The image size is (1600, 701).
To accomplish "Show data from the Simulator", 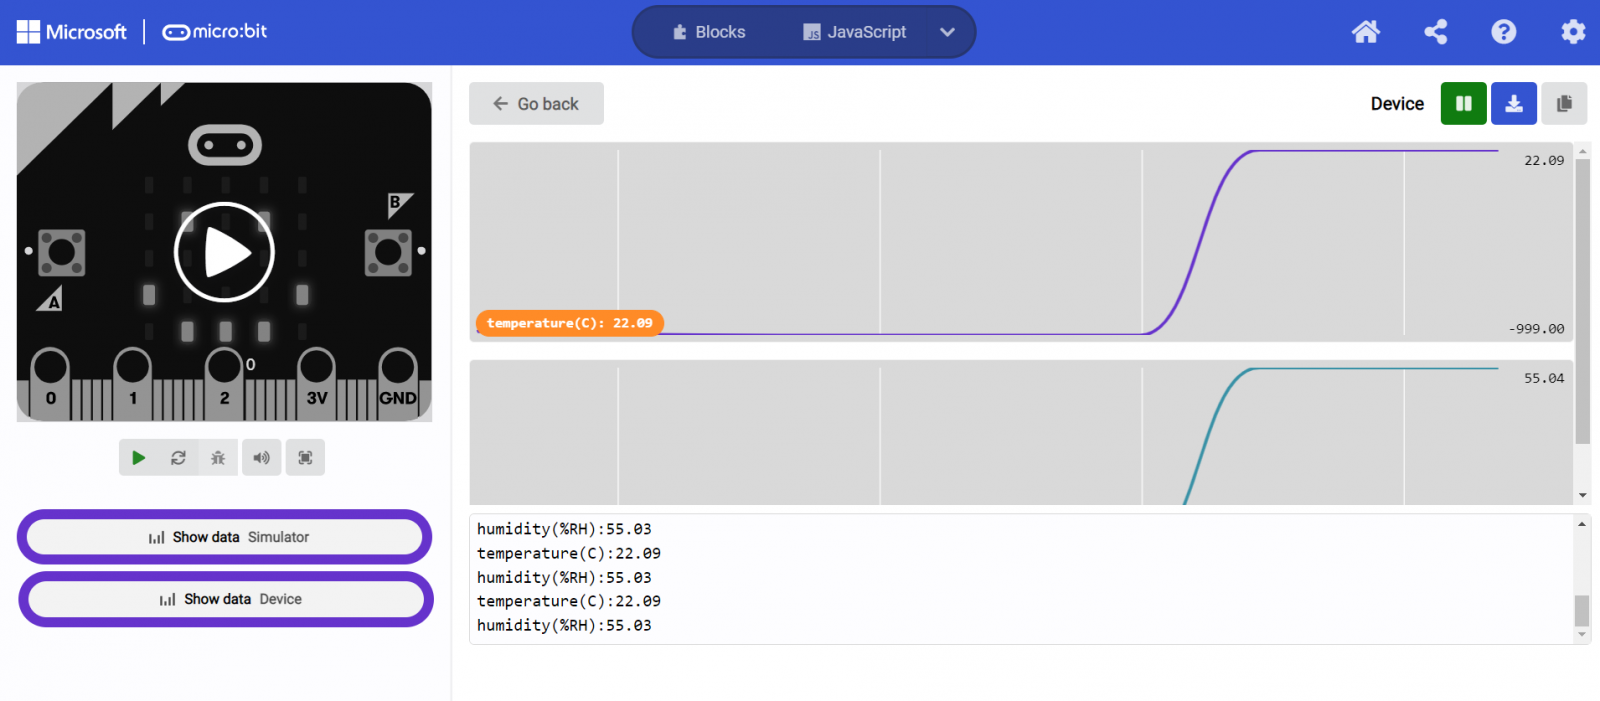I will click(225, 537).
